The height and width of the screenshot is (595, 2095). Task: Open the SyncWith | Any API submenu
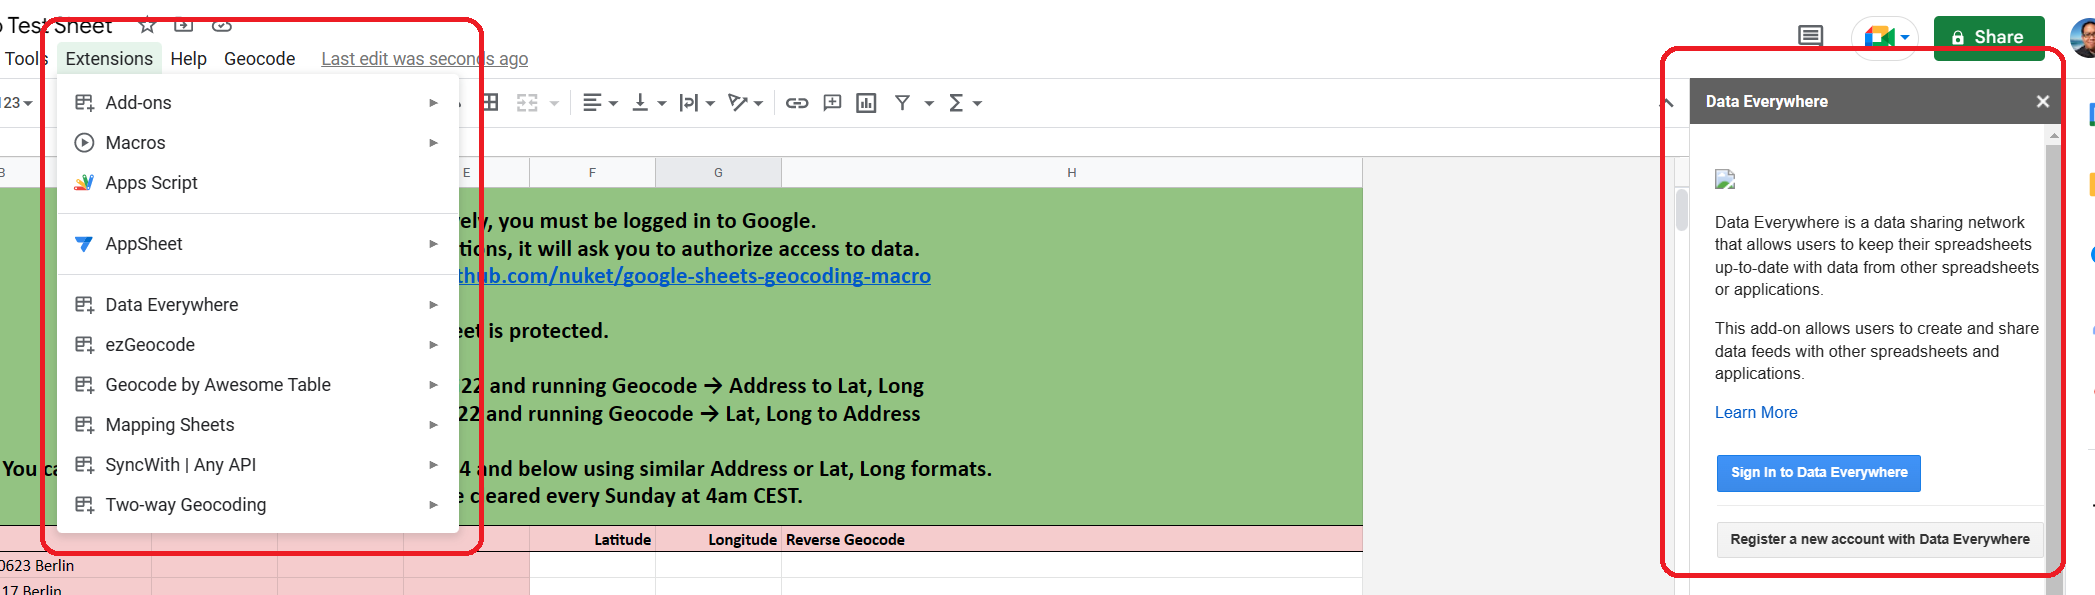[258, 464]
